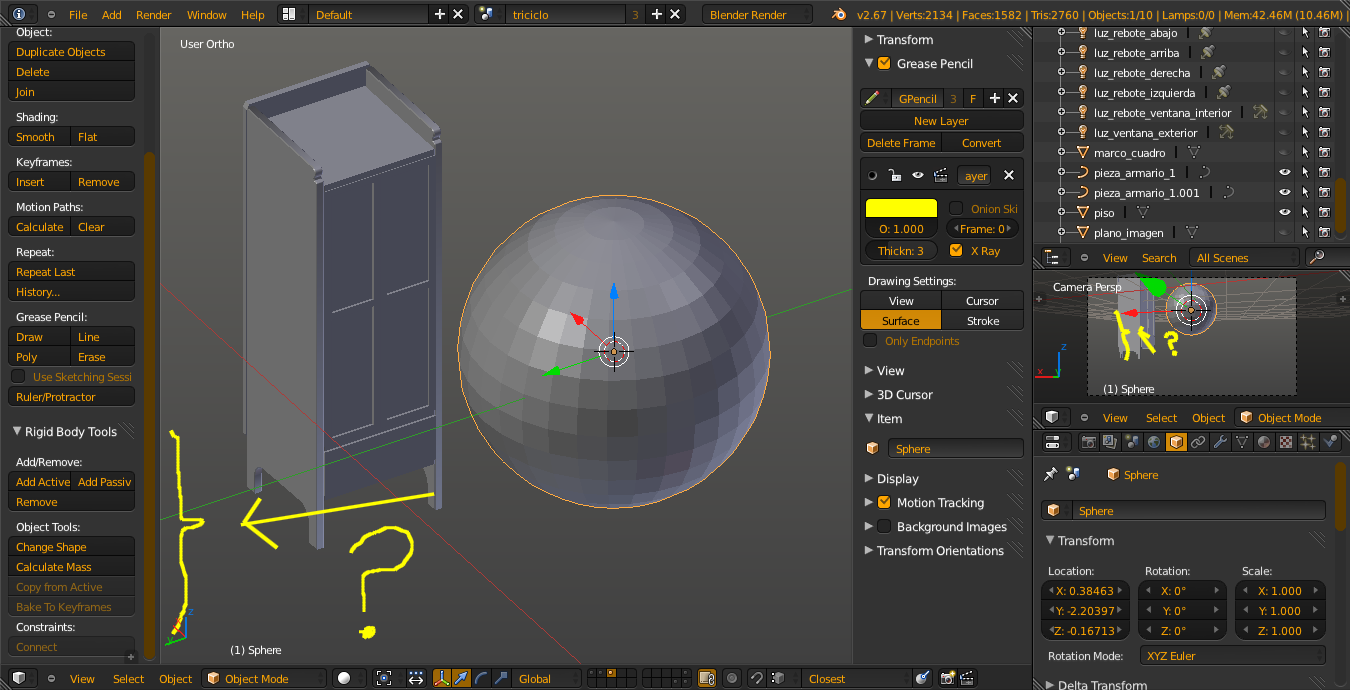Screen dimensions: 1350x690
Task: Click the outliner search magnifier icon
Action: coord(1316,257)
